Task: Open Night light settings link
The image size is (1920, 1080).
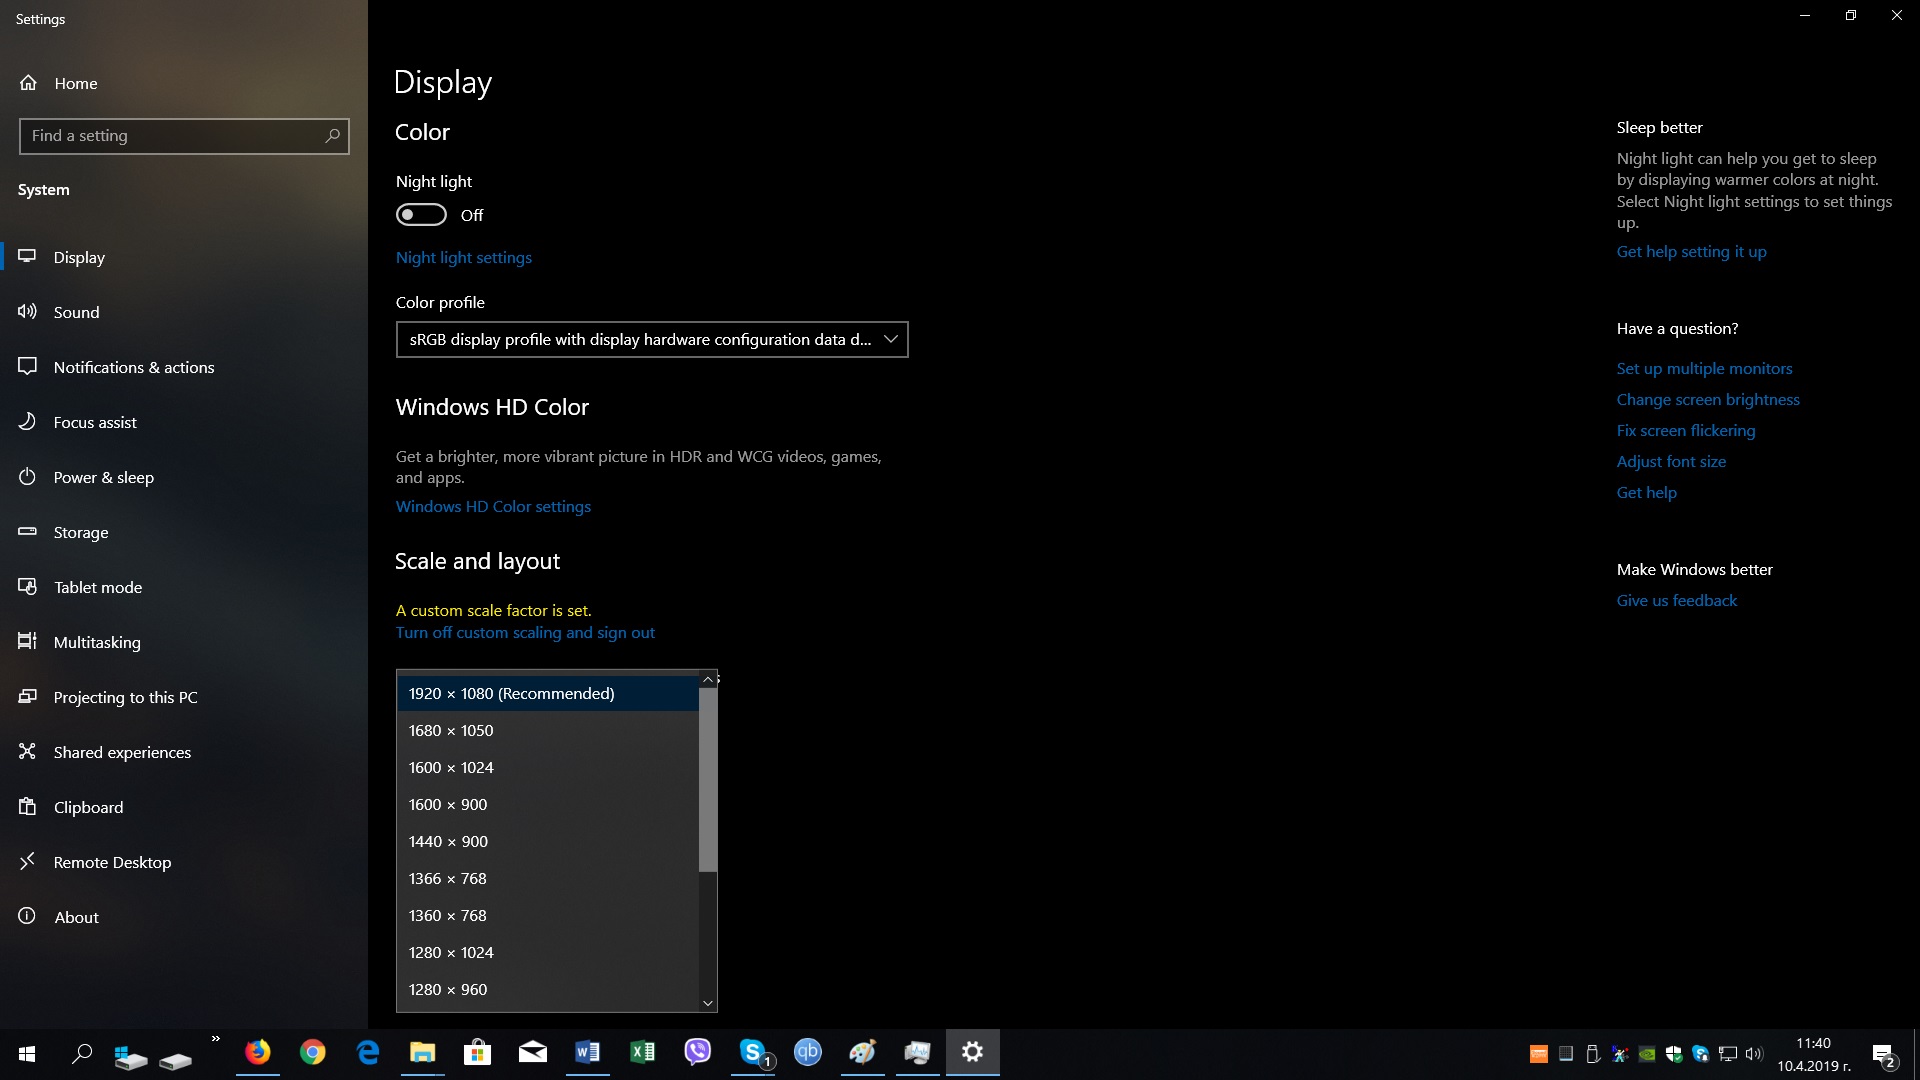Action: 463,257
